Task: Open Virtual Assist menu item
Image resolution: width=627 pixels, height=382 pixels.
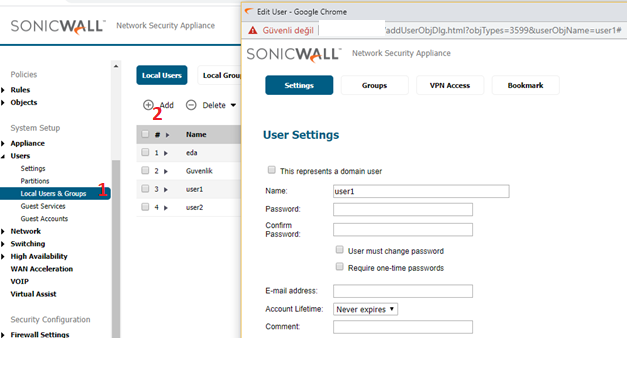Action: click(x=33, y=294)
